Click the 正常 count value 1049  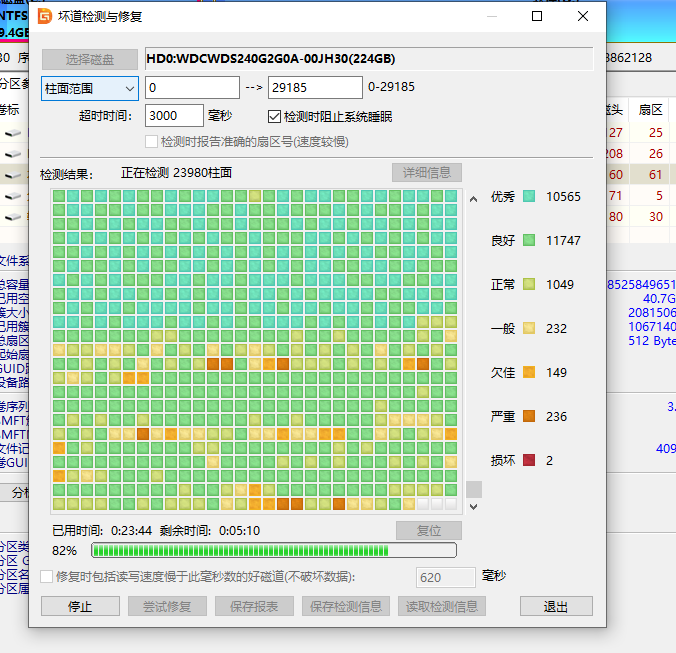pyautogui.click(x=560, y=284)
